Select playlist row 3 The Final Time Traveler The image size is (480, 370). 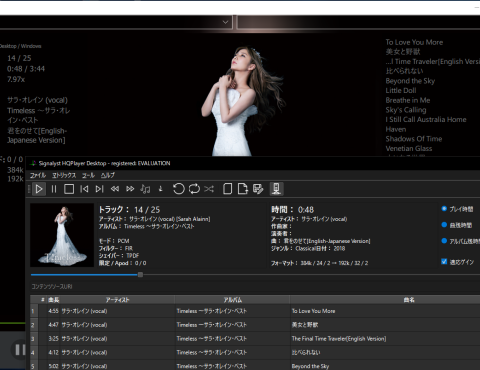coord(255,339)
